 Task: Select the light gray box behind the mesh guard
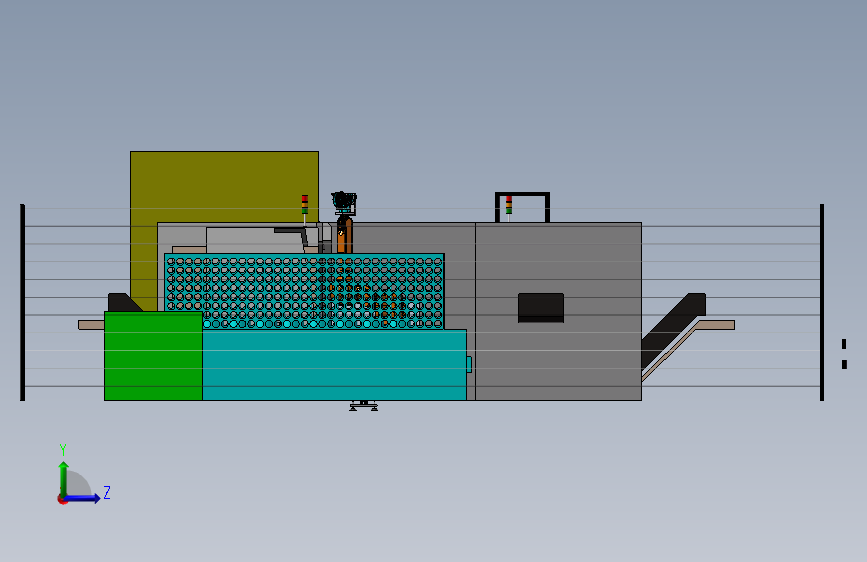click(x=254, y=240)
